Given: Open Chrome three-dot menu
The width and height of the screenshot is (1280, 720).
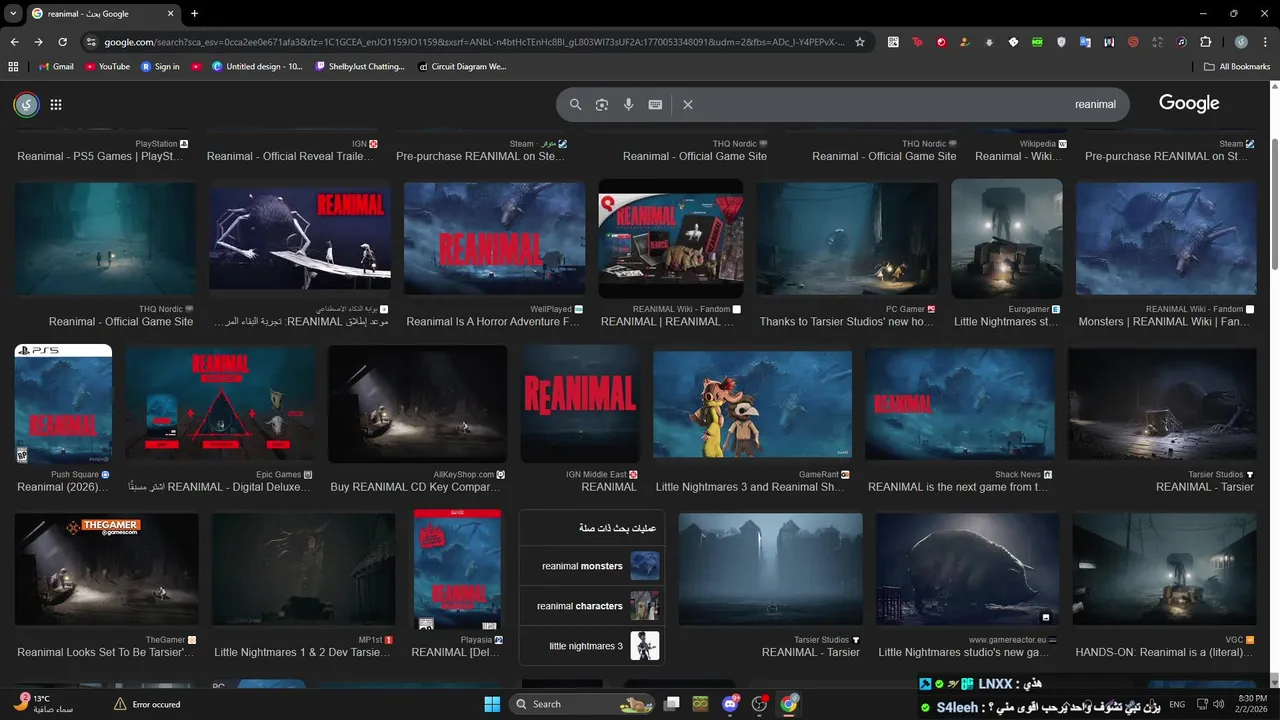Looking at the screenshot, I should click(x=1265, y=42).
